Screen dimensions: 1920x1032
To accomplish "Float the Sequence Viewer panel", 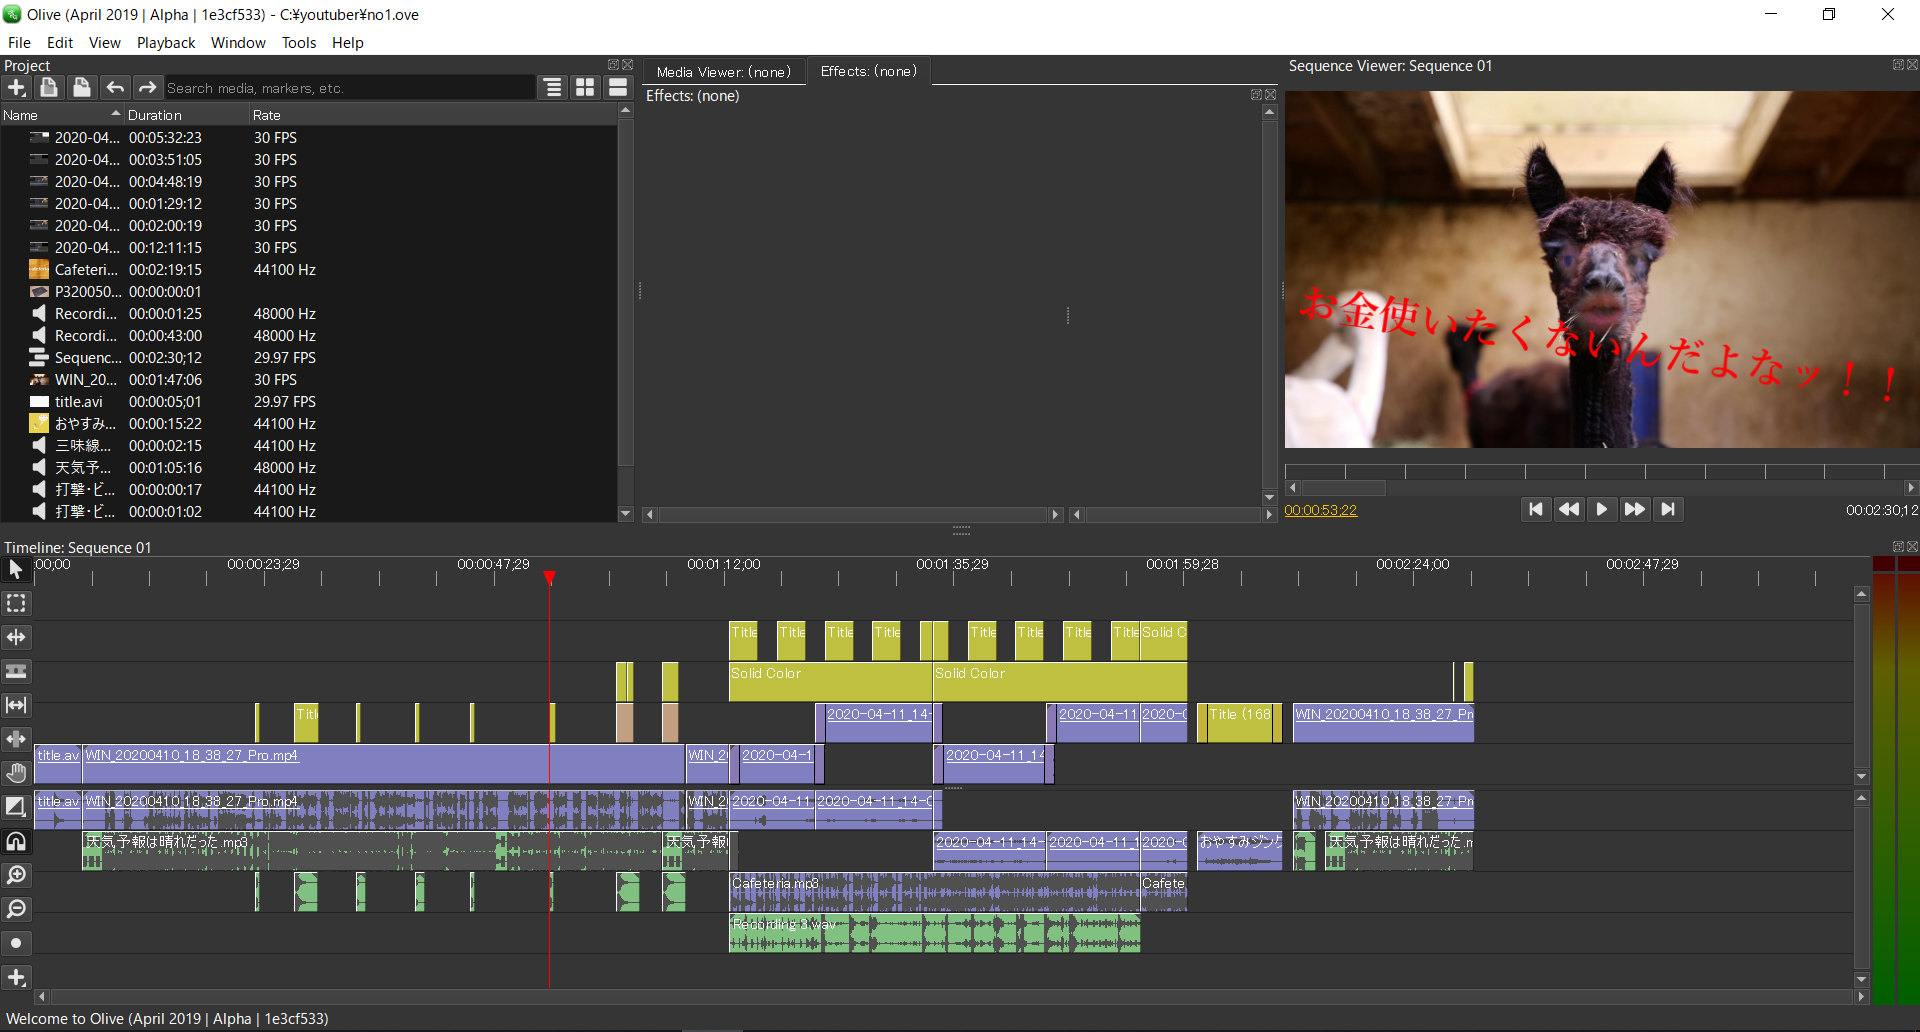I will tap(1898, 65).
